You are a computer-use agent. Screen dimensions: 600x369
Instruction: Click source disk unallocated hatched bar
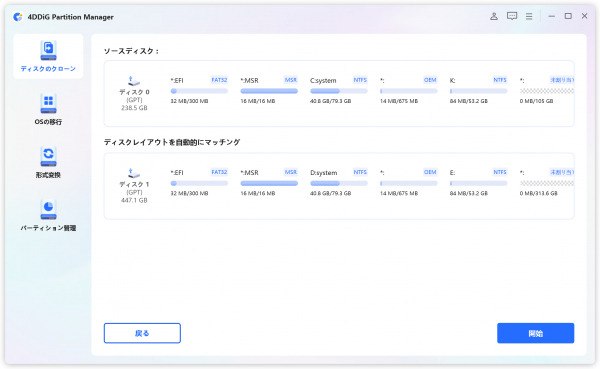point(547,91)
